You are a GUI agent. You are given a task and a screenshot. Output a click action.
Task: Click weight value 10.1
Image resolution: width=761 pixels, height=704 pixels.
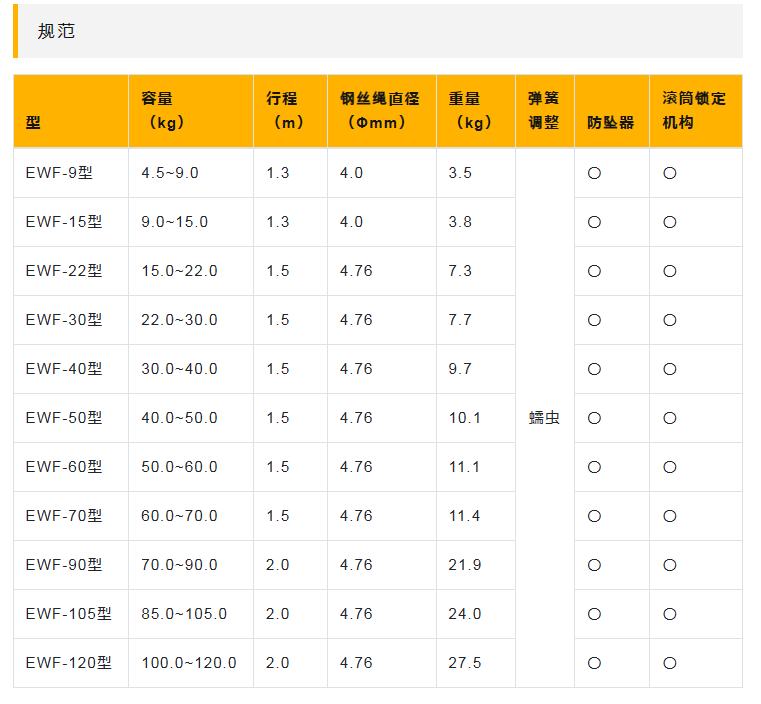coord(465,418)
